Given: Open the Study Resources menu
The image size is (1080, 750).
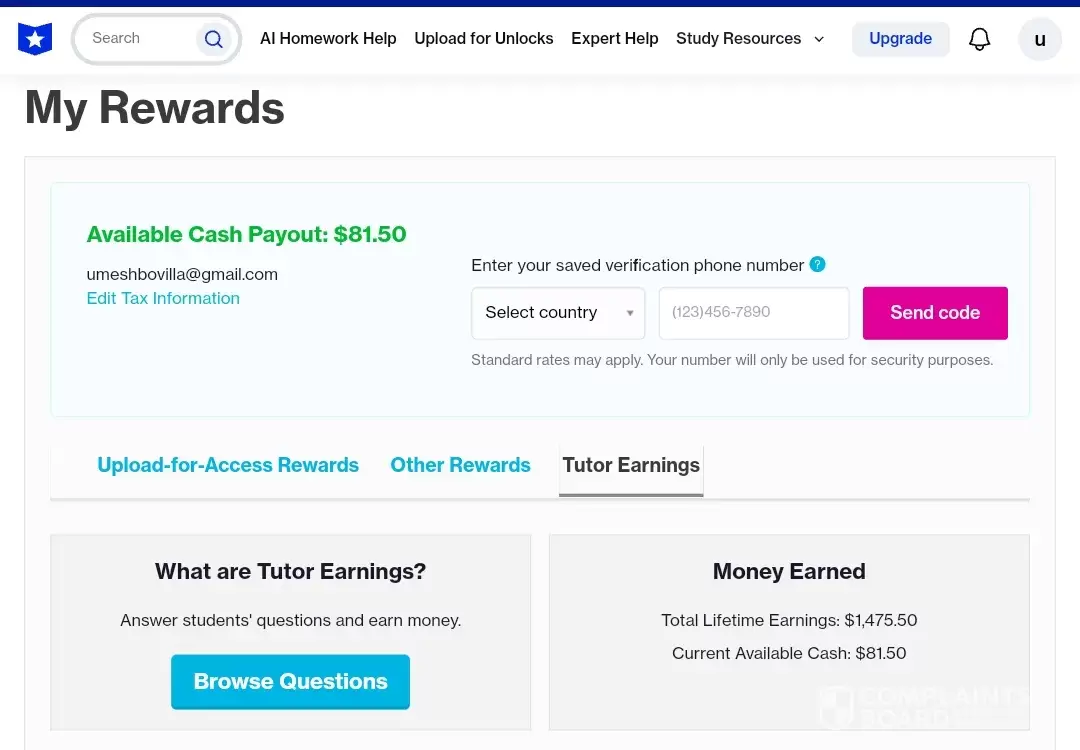Looking at the screenshot, I should [738, 39].
